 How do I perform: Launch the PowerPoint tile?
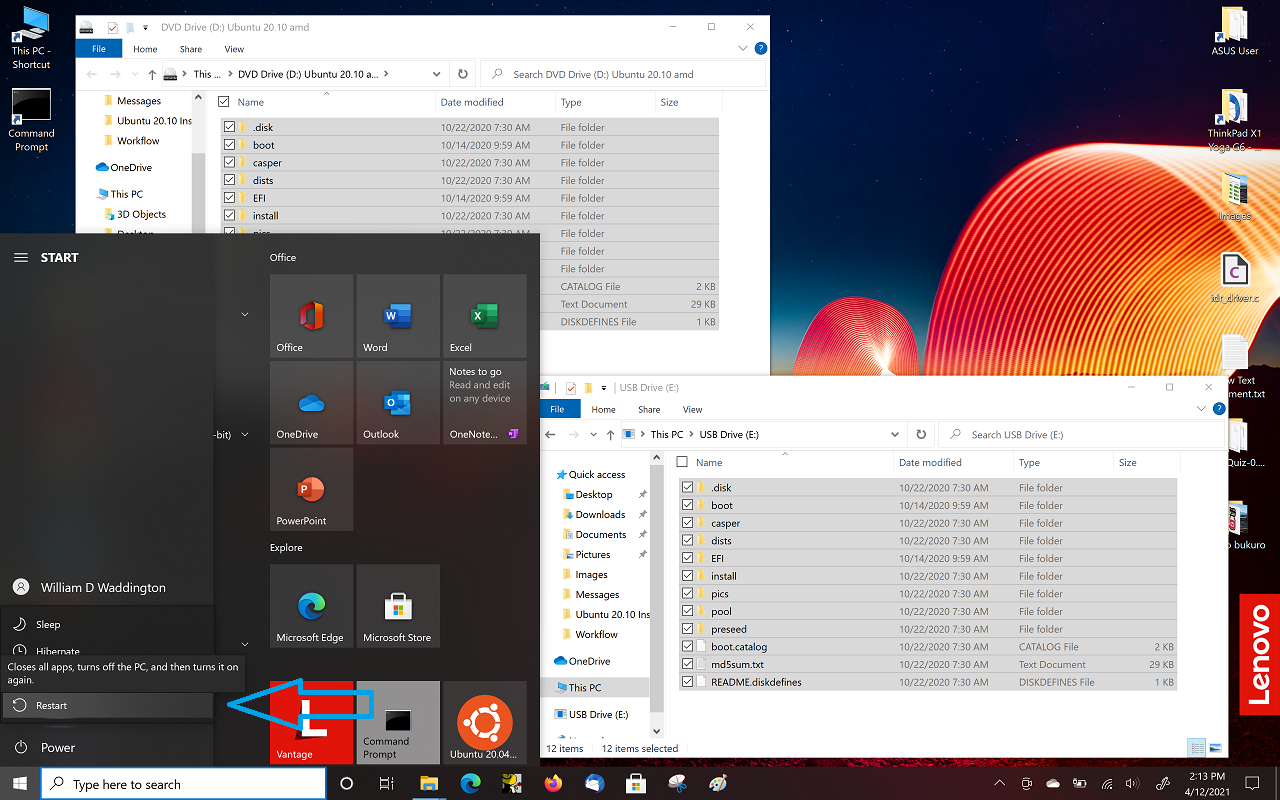[x=311, y=489]
